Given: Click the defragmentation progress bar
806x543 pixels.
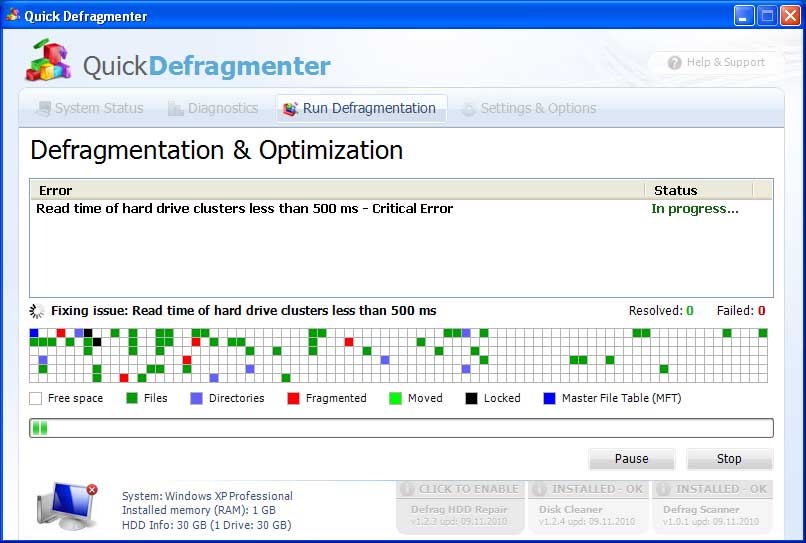Looking at the screenshot, I should (x=401, y=428).
